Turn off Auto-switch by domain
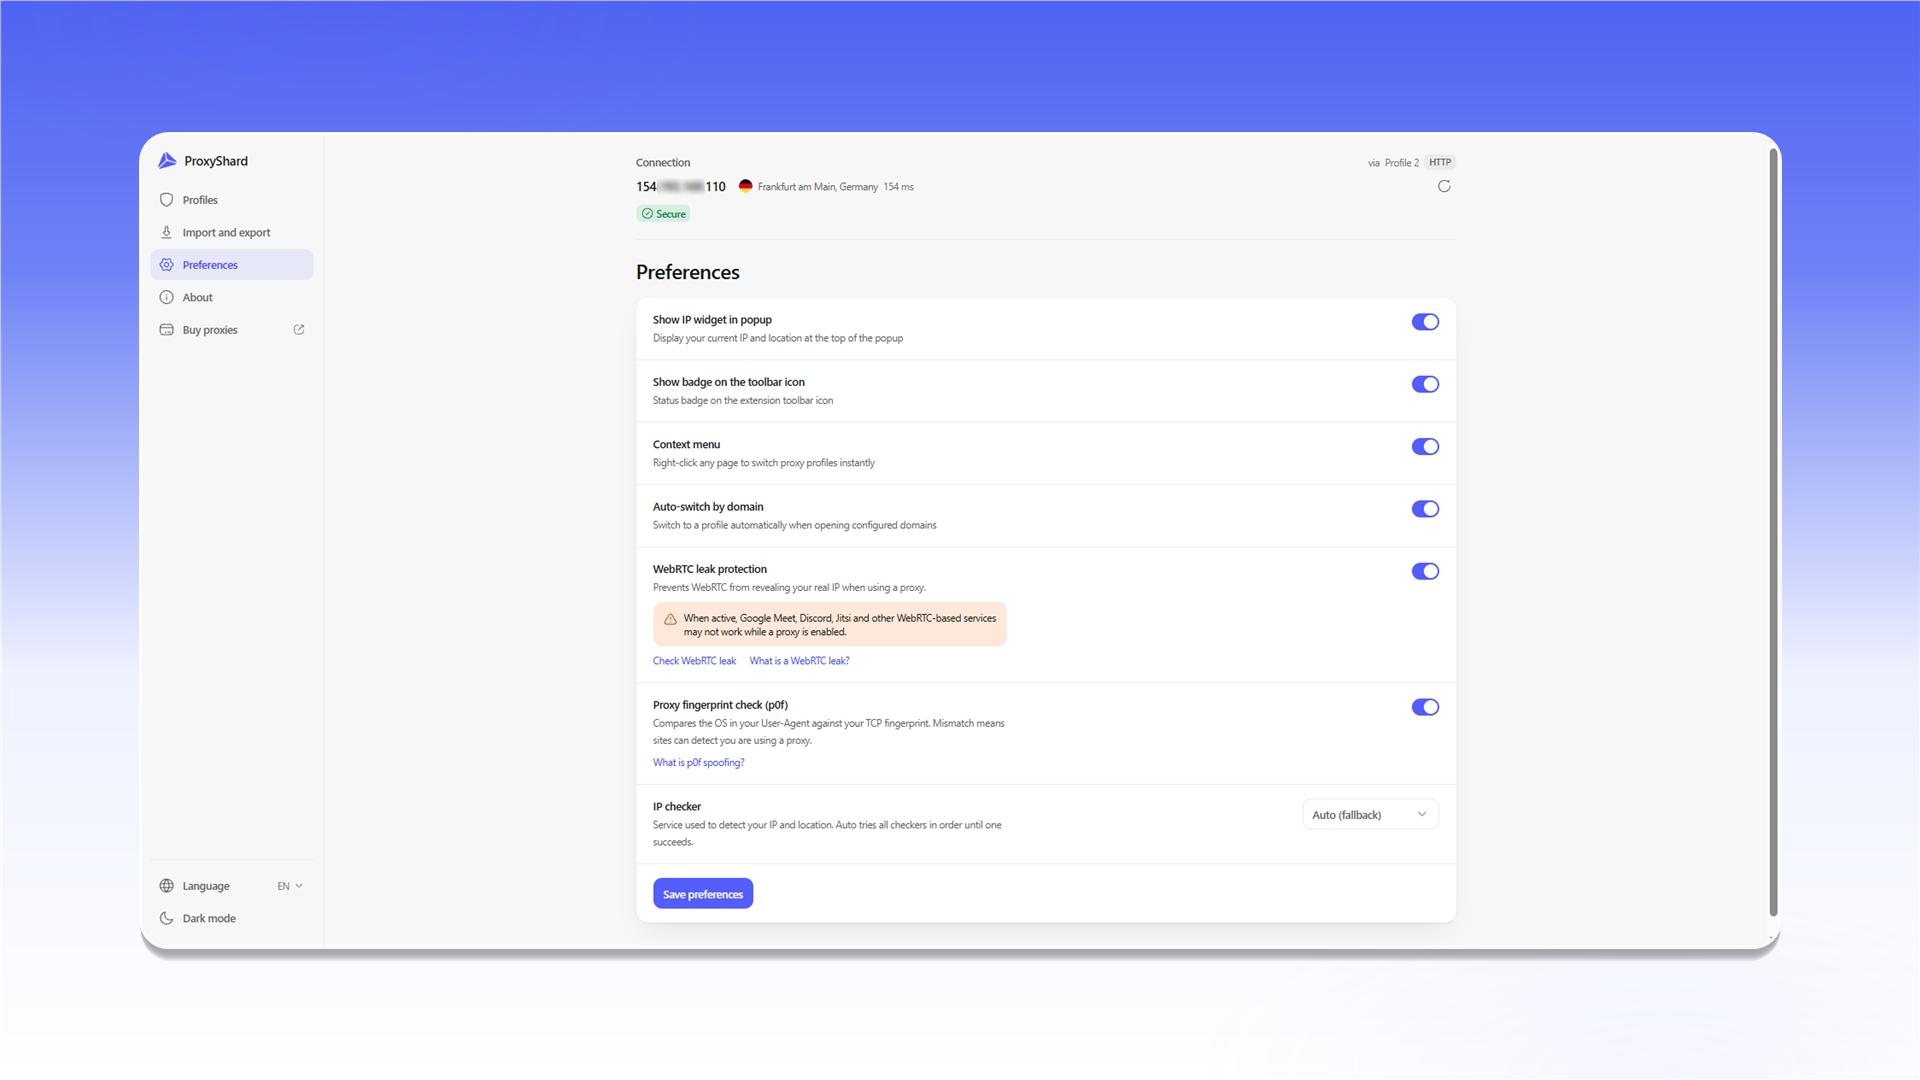The height and width of the screenshot is (1080, 1920). [1425, 509]
